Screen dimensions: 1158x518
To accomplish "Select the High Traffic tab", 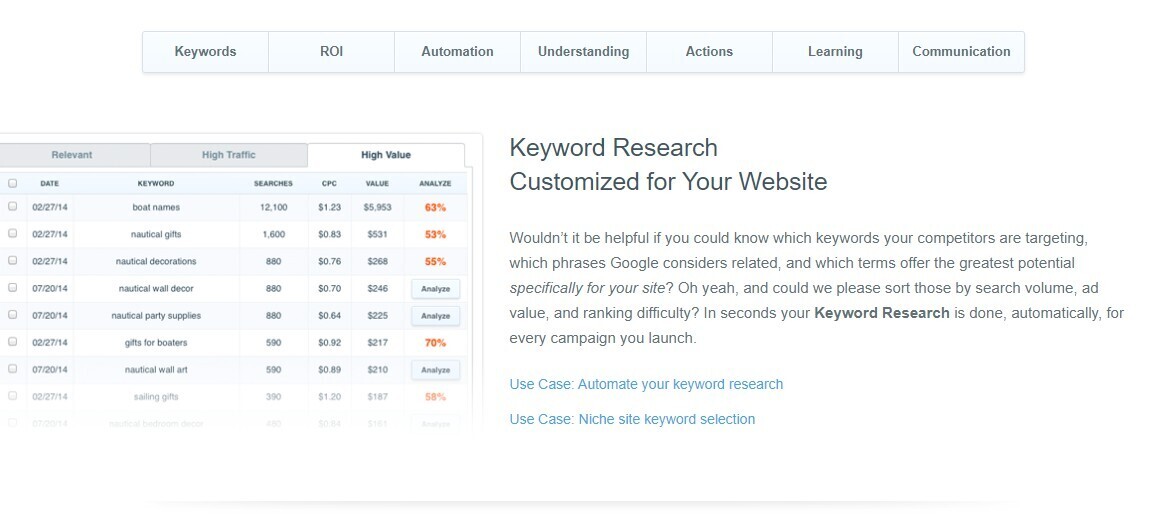I will (229, 155).
